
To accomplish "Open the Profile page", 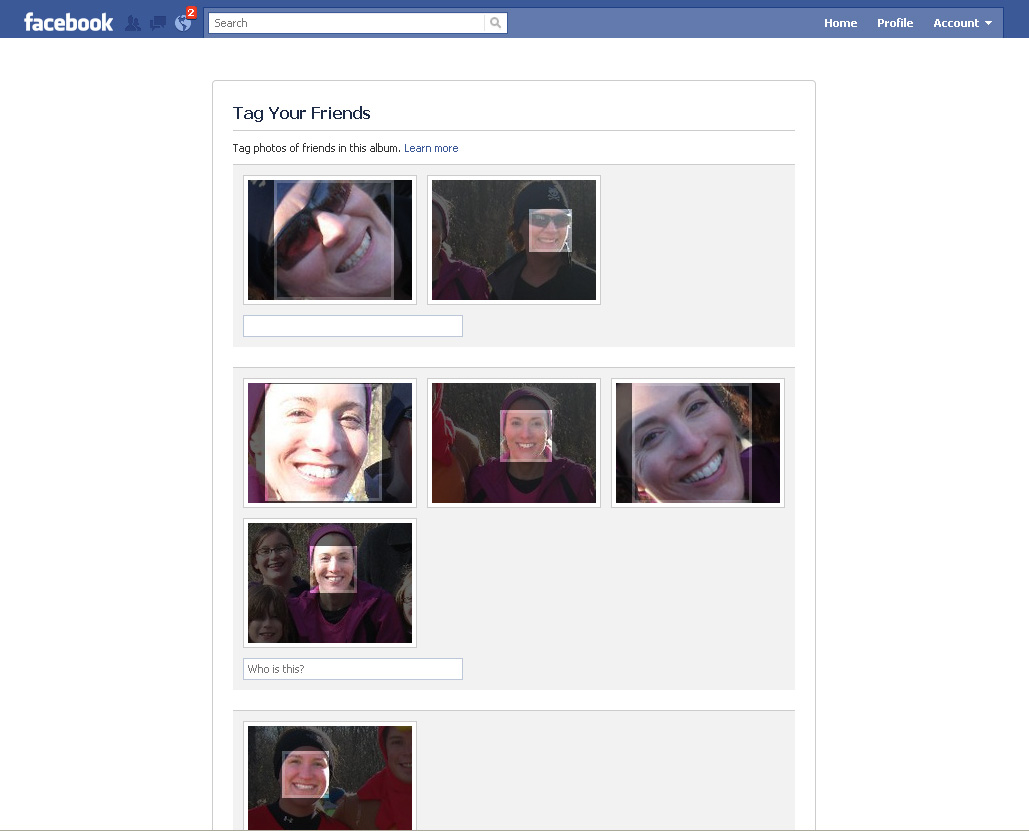I will coord(895,23).
